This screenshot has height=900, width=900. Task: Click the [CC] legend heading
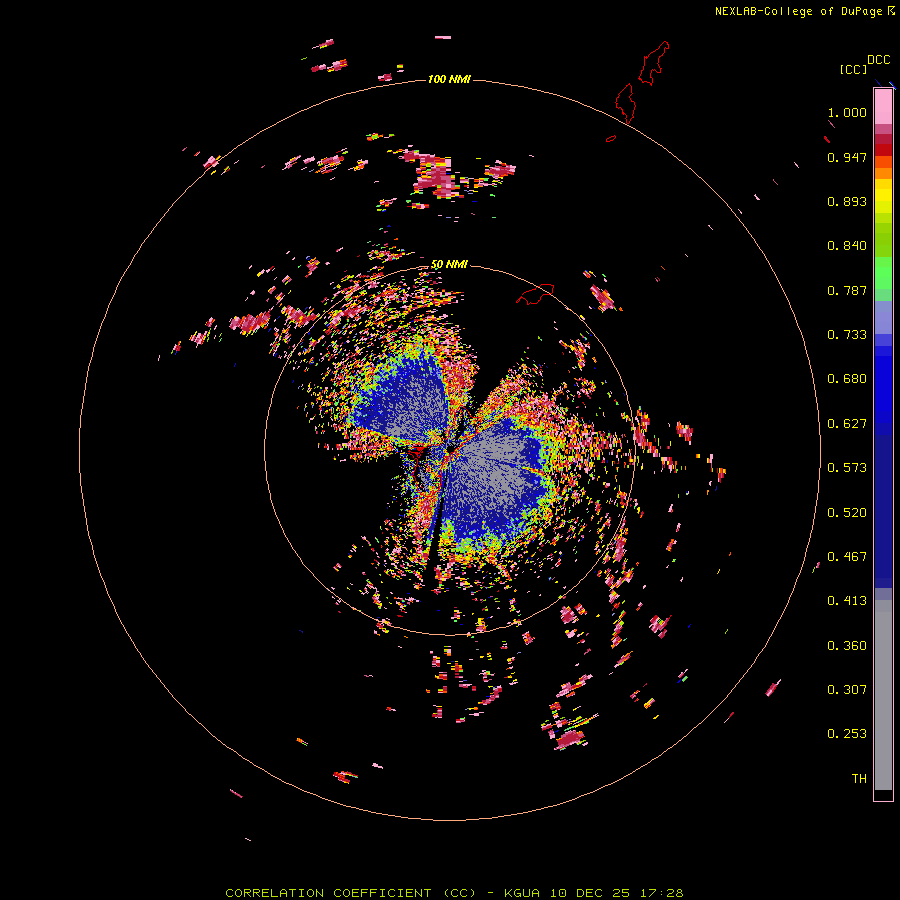pos(853,69)
